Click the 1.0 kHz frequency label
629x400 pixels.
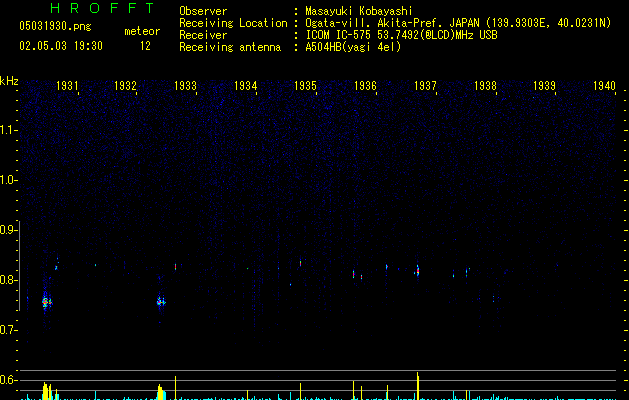coord(8,180)
